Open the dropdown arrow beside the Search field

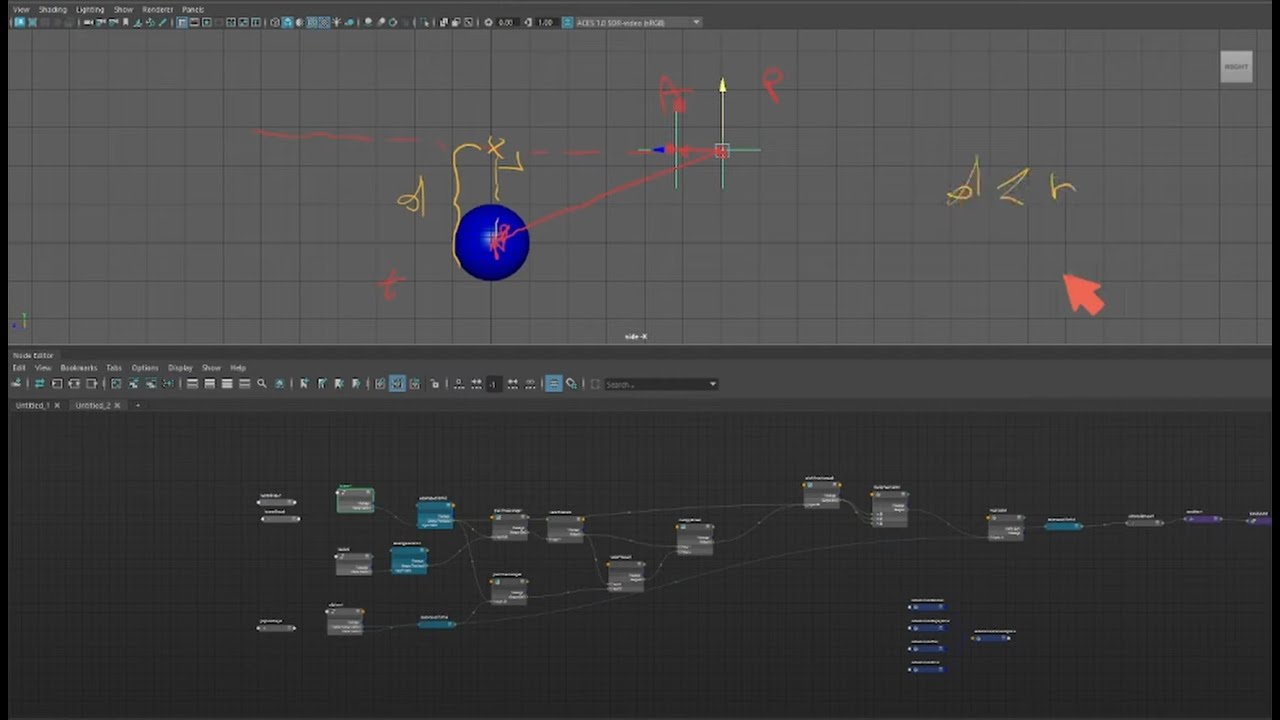coord(713,383)
